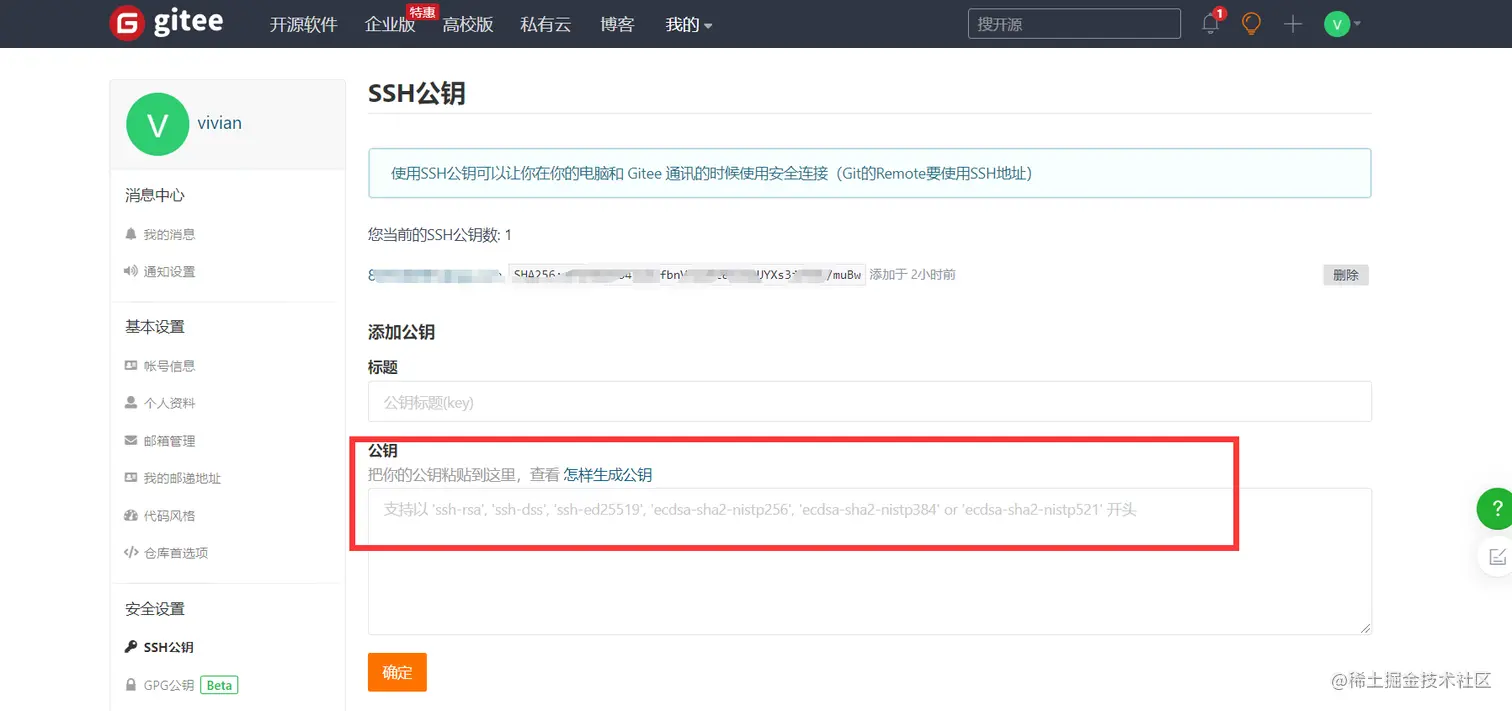The width and height of the screenshot is (1512, 711).
Task: Click the vivian profile avatar
Action: [157, 124]
